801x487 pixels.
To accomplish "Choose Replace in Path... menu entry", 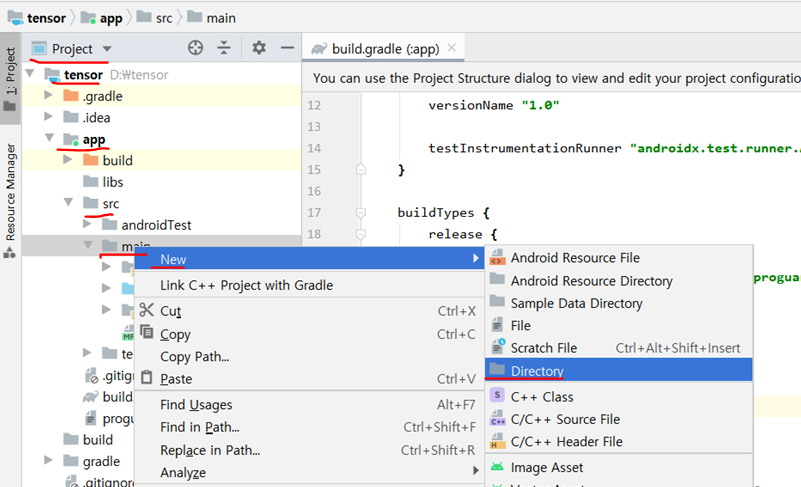I will (x=310, y=450).
